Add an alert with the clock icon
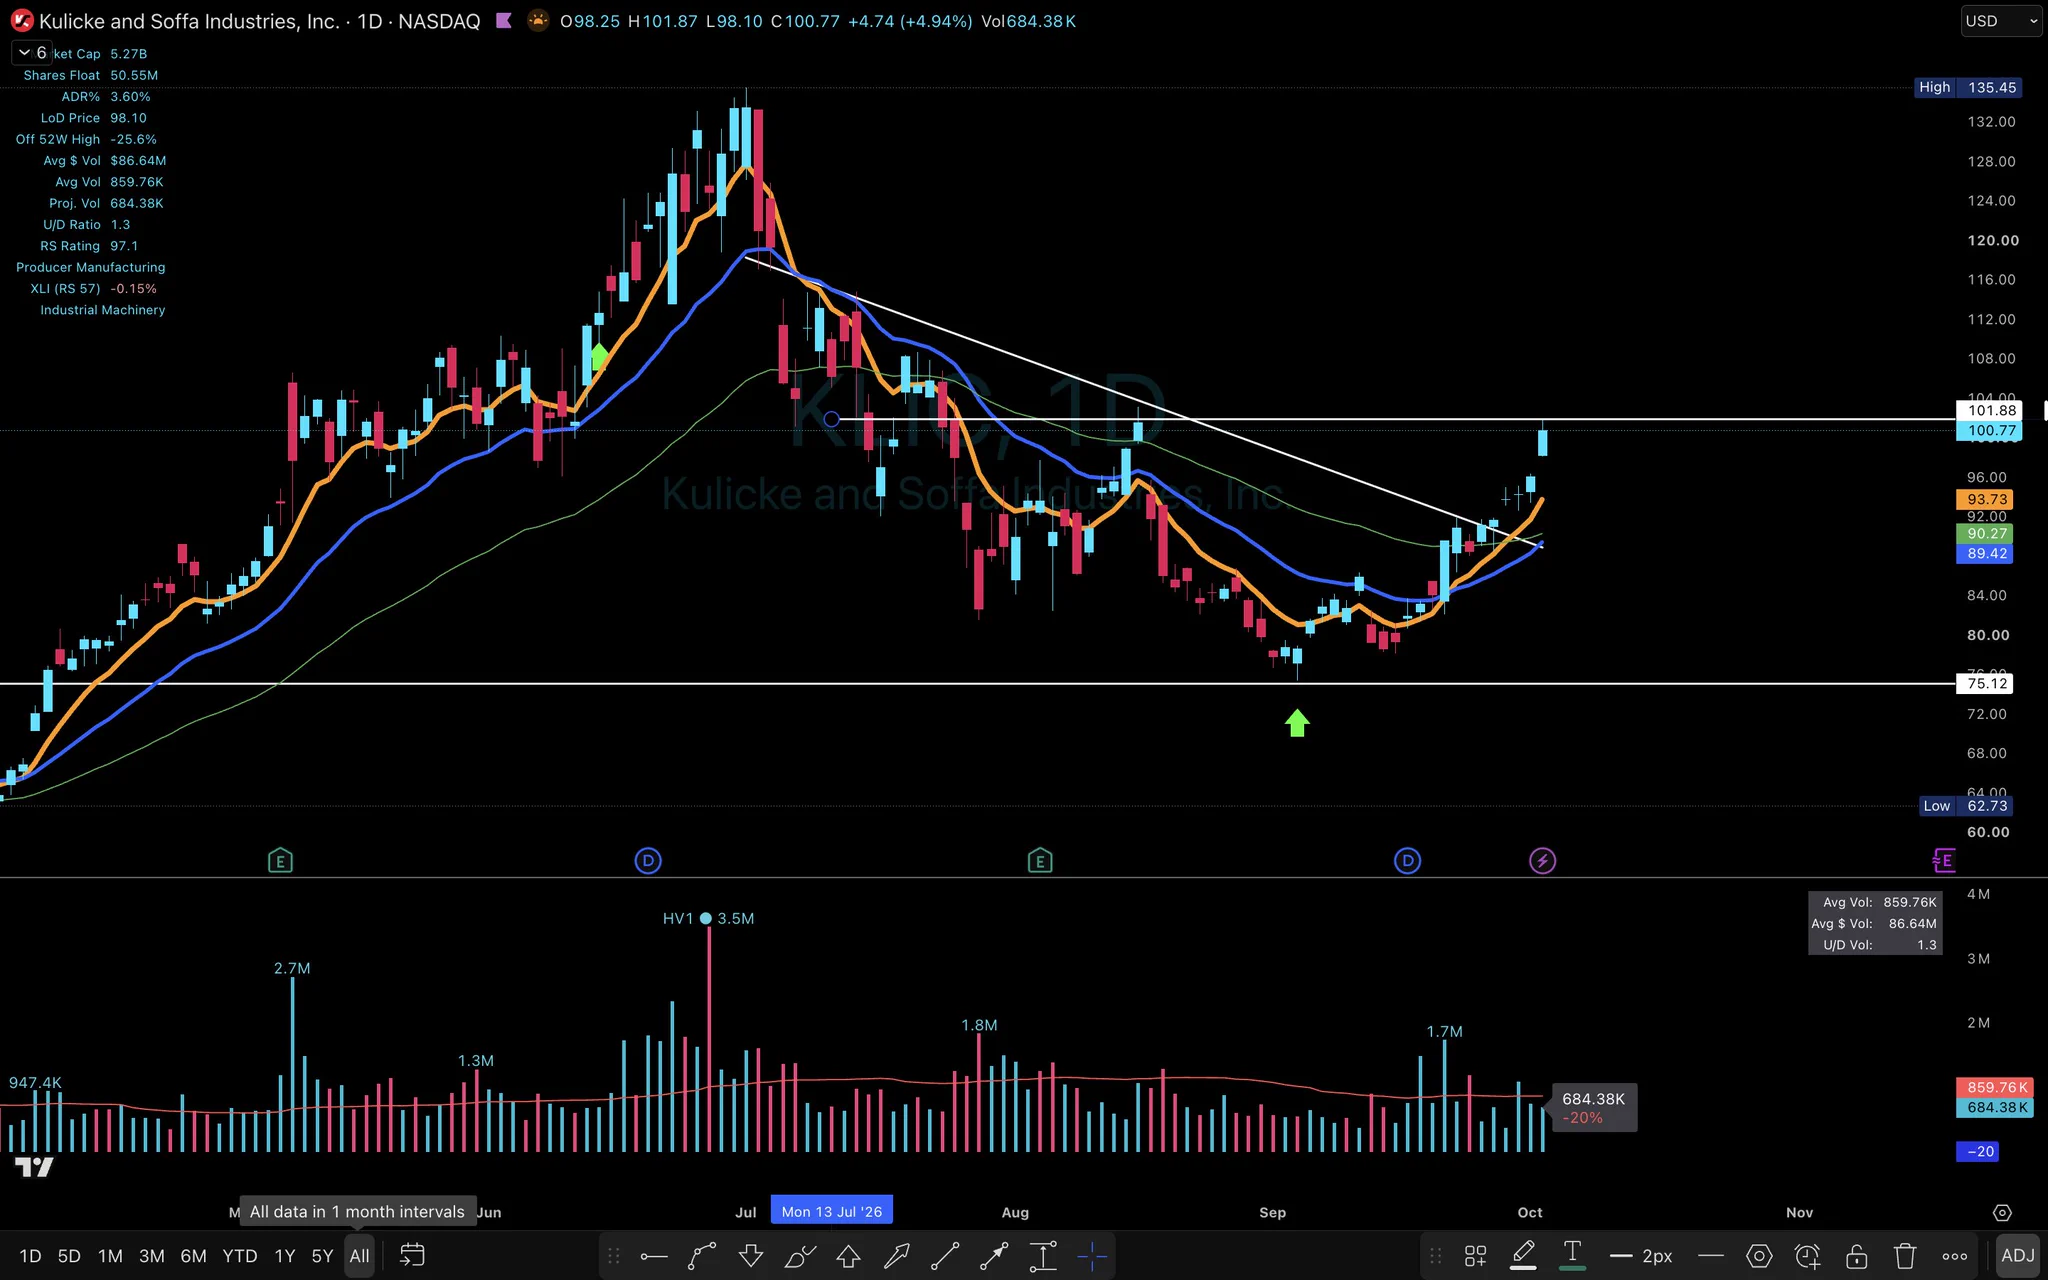2048x1280 pixels. [1808, 1256]
